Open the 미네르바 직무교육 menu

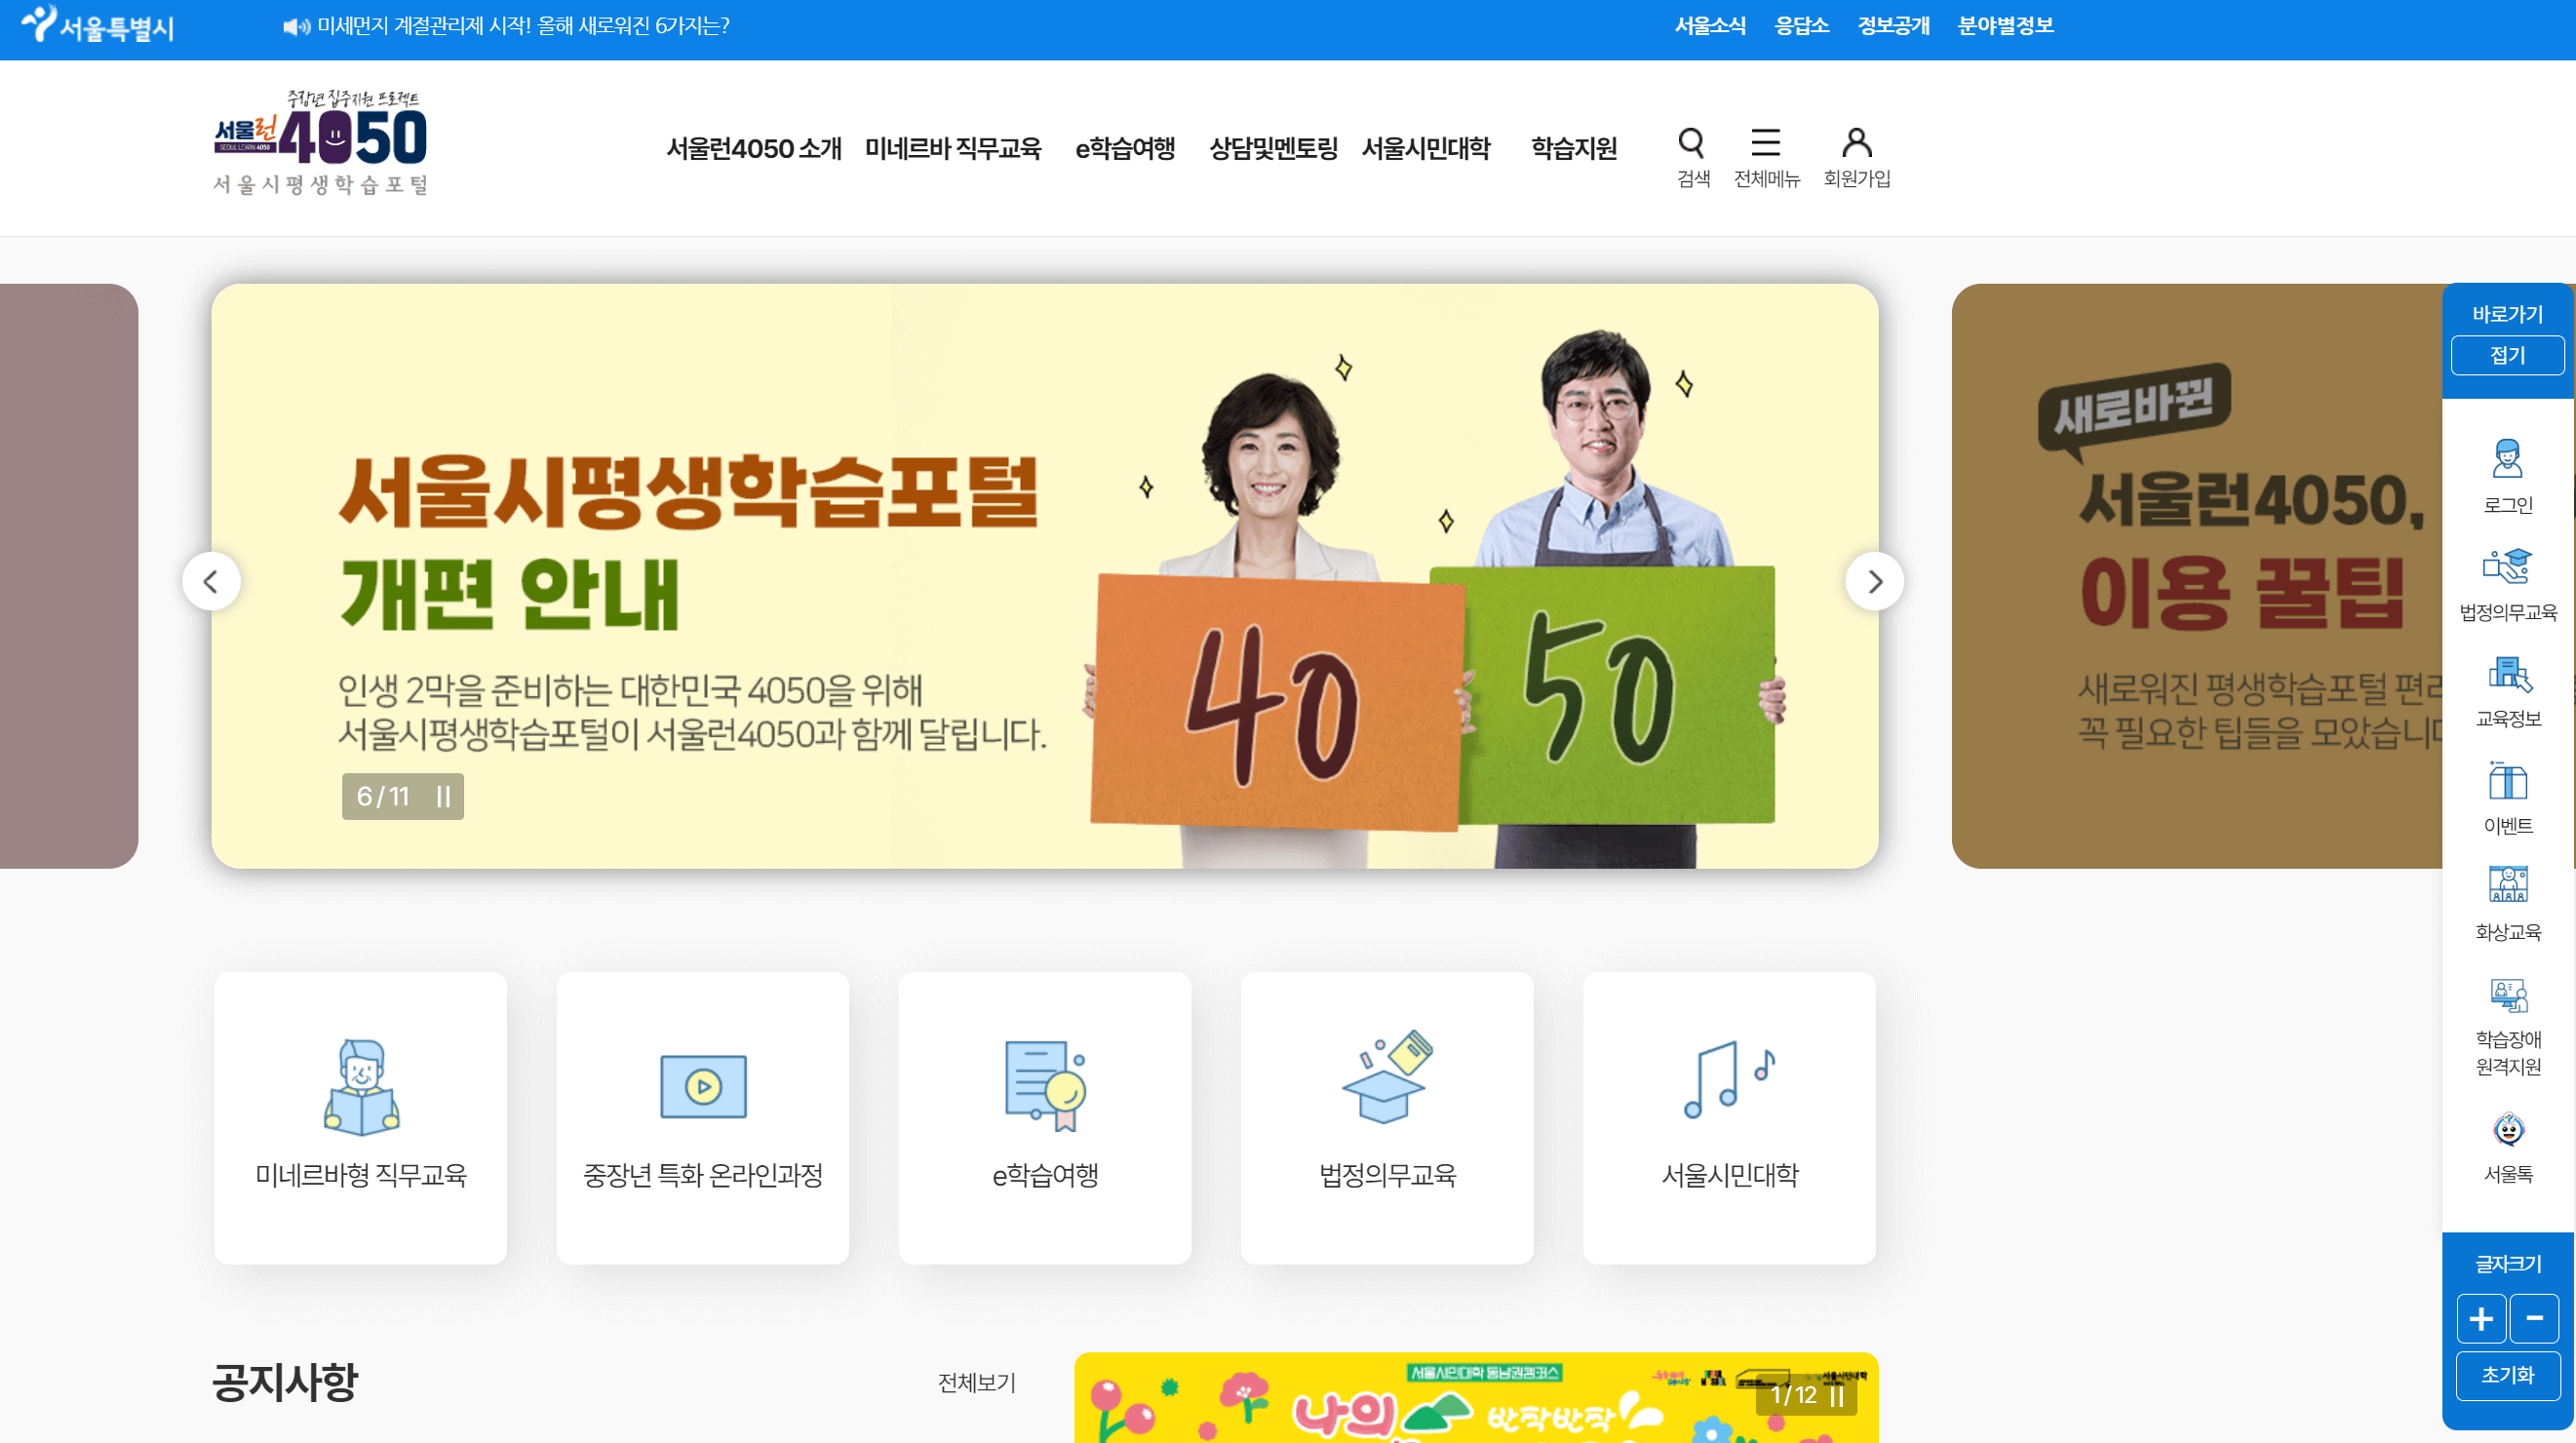954,149
